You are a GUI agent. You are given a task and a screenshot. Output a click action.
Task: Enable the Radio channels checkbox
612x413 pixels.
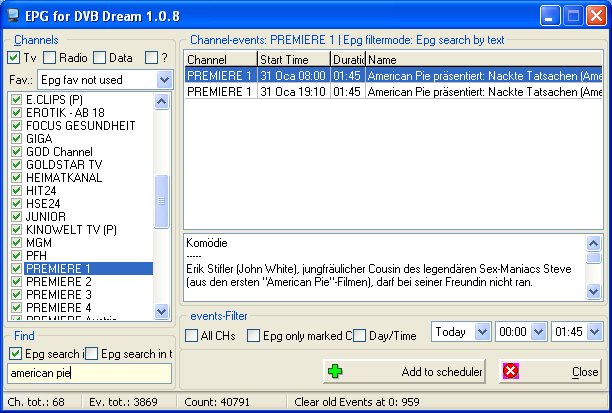pos(50,58)
